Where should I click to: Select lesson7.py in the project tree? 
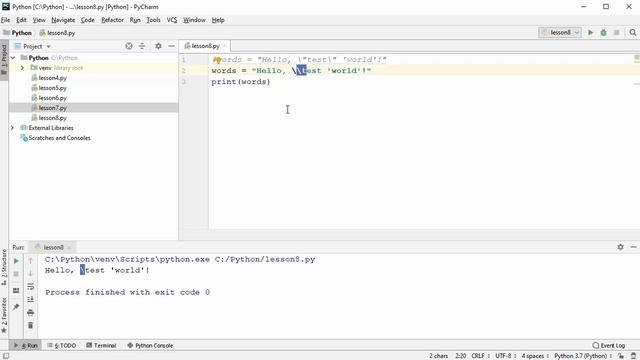pyautogui.click(x=52, y=108)
